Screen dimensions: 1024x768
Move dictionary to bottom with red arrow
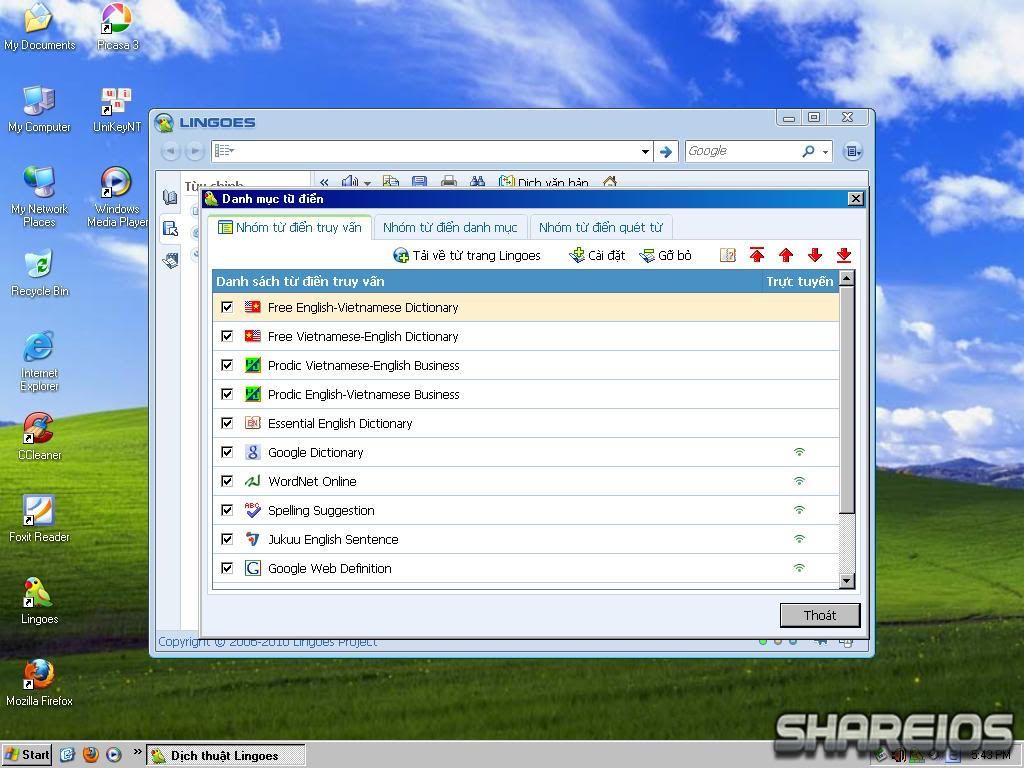coord(844,255)
